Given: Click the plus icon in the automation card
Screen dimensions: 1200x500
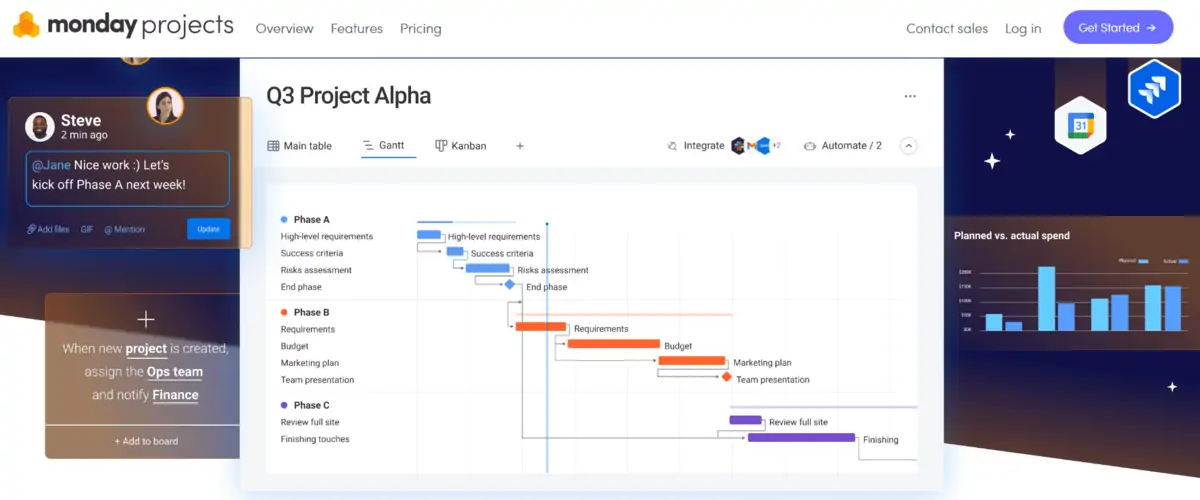Looking at the screenshot, I should 146,319.
